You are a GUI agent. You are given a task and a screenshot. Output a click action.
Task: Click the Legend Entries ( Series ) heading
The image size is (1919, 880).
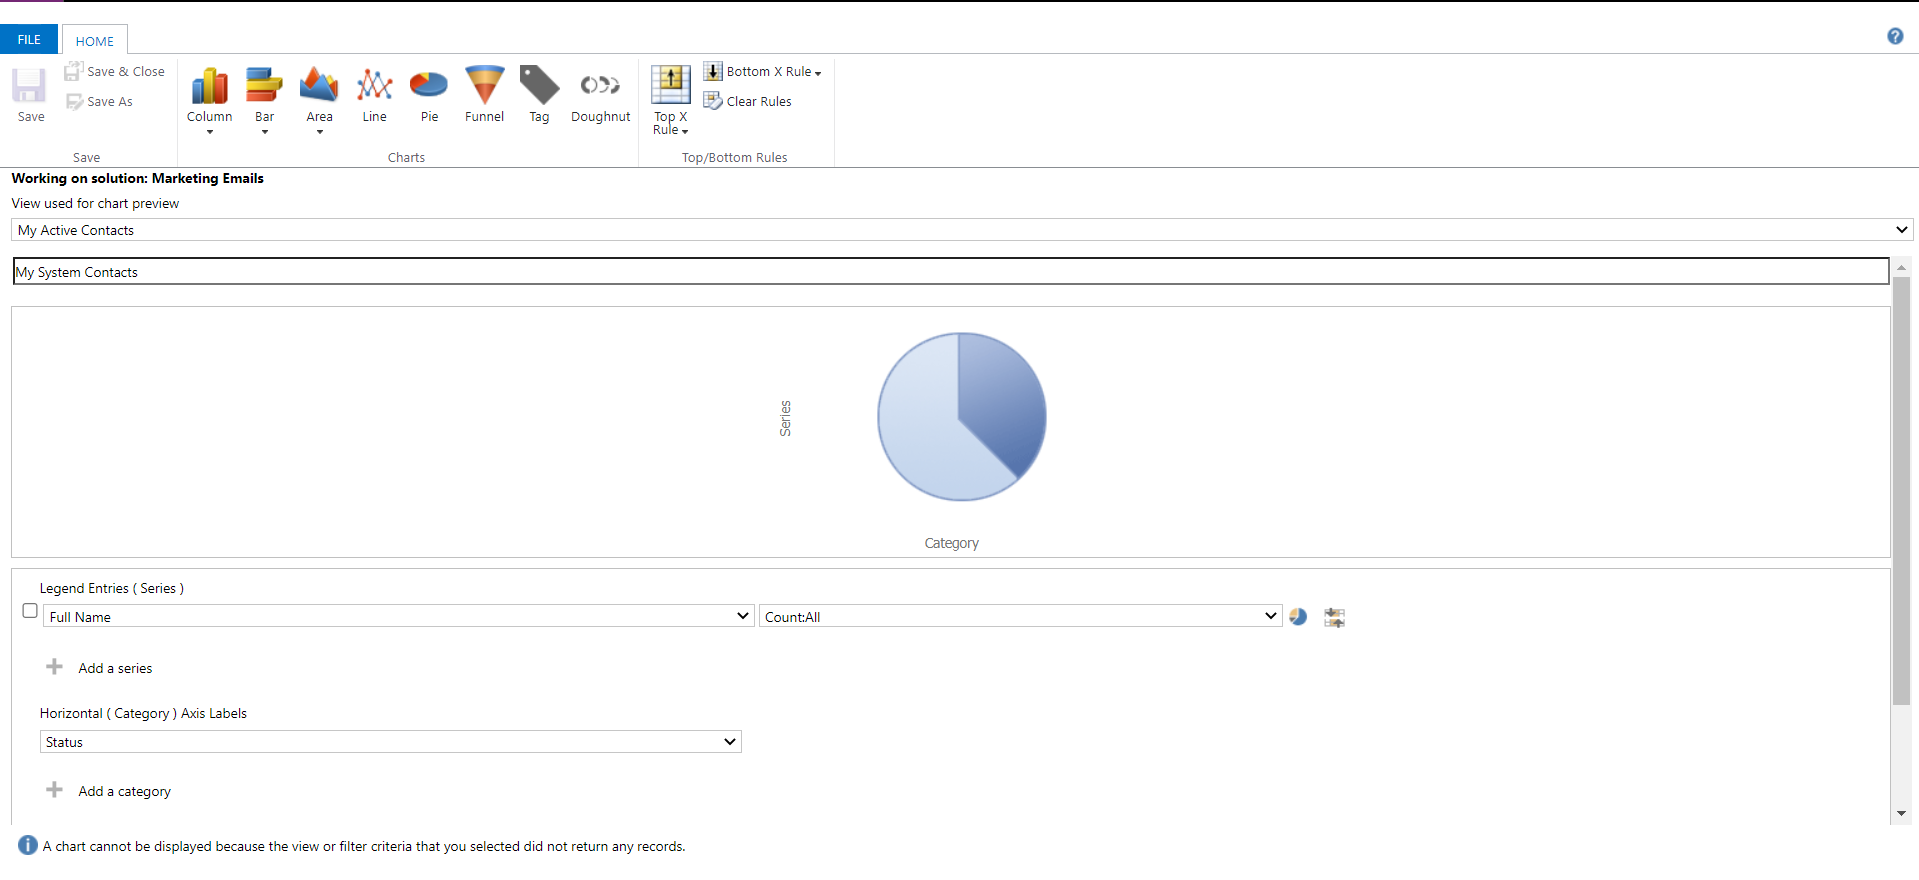[x=112, y=588]
